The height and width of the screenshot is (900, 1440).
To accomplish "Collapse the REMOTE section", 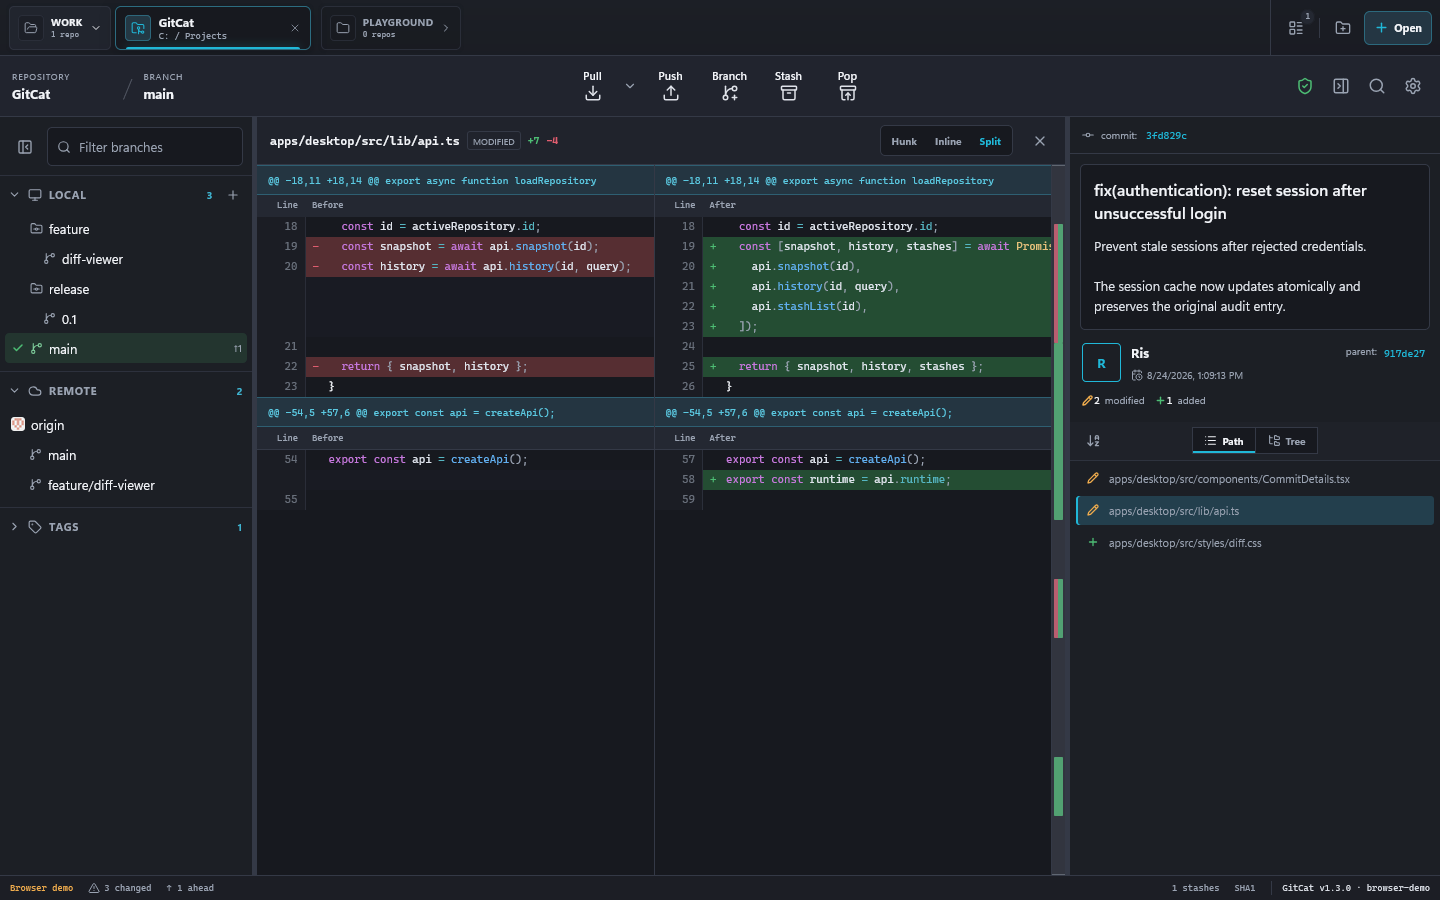I will [x=14, y=391].
